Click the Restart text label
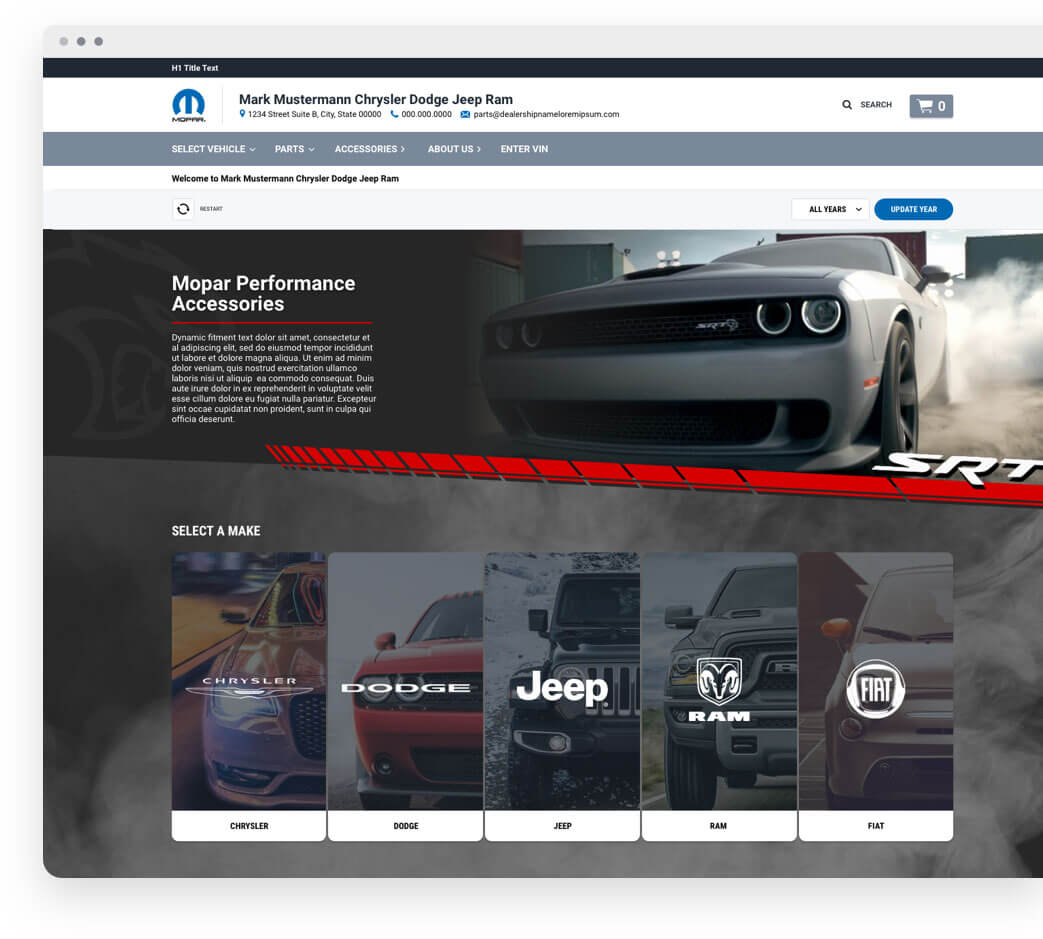The width and height of the screenshot is (1043, 939). click(x=212, y=209)
